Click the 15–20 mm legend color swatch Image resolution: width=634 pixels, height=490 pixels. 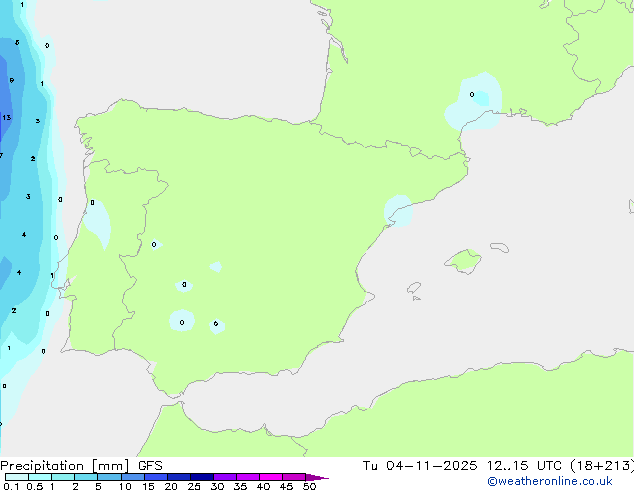click(156, 477)
